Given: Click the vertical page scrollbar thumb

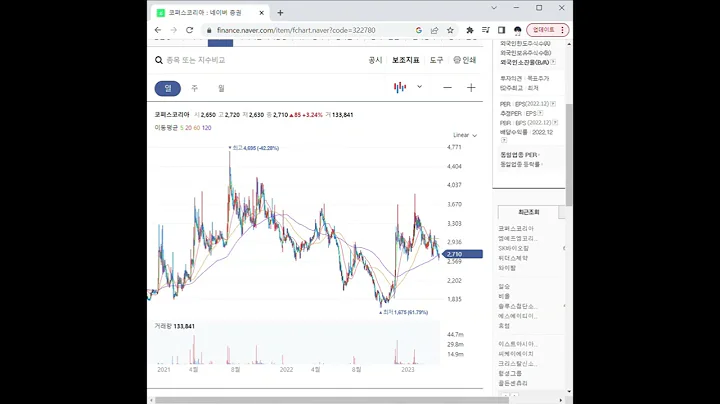Looking at the screenshot, I should (569, 155).
